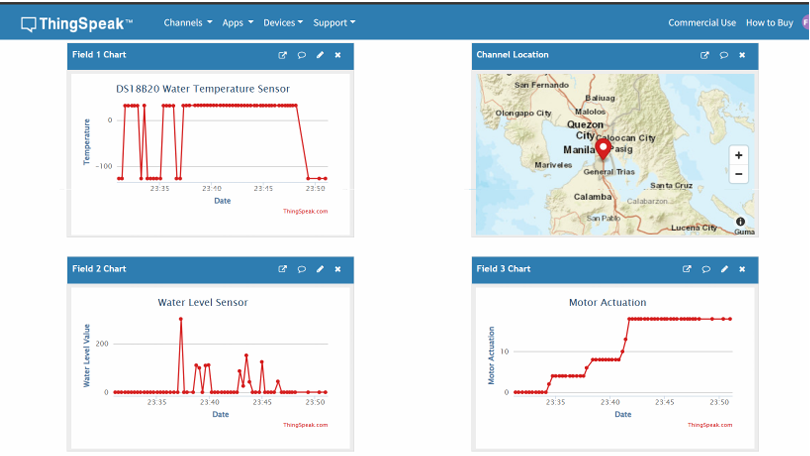Click the map info attribution icon

(x=740, y=222)
